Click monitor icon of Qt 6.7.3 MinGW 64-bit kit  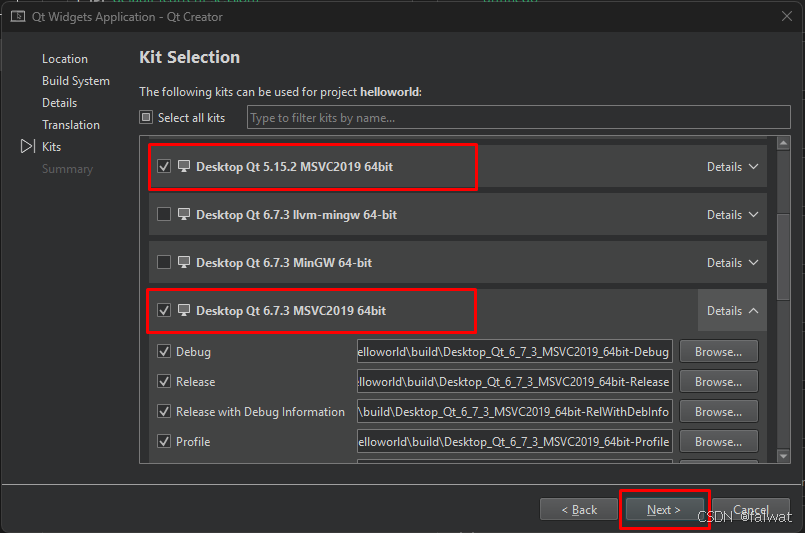pyautogui.click(x=184, y=262)
